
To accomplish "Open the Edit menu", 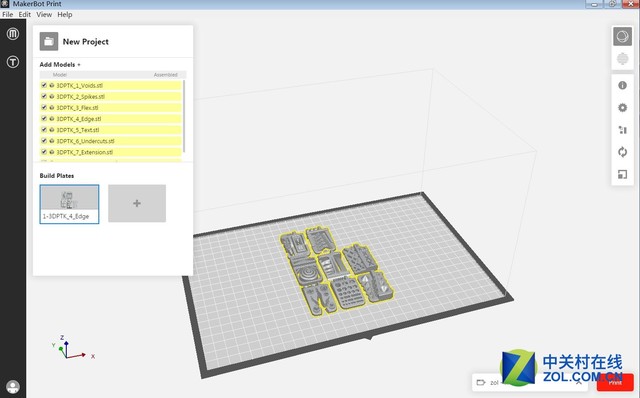I will pyautogui.click(x=24, y=14).
